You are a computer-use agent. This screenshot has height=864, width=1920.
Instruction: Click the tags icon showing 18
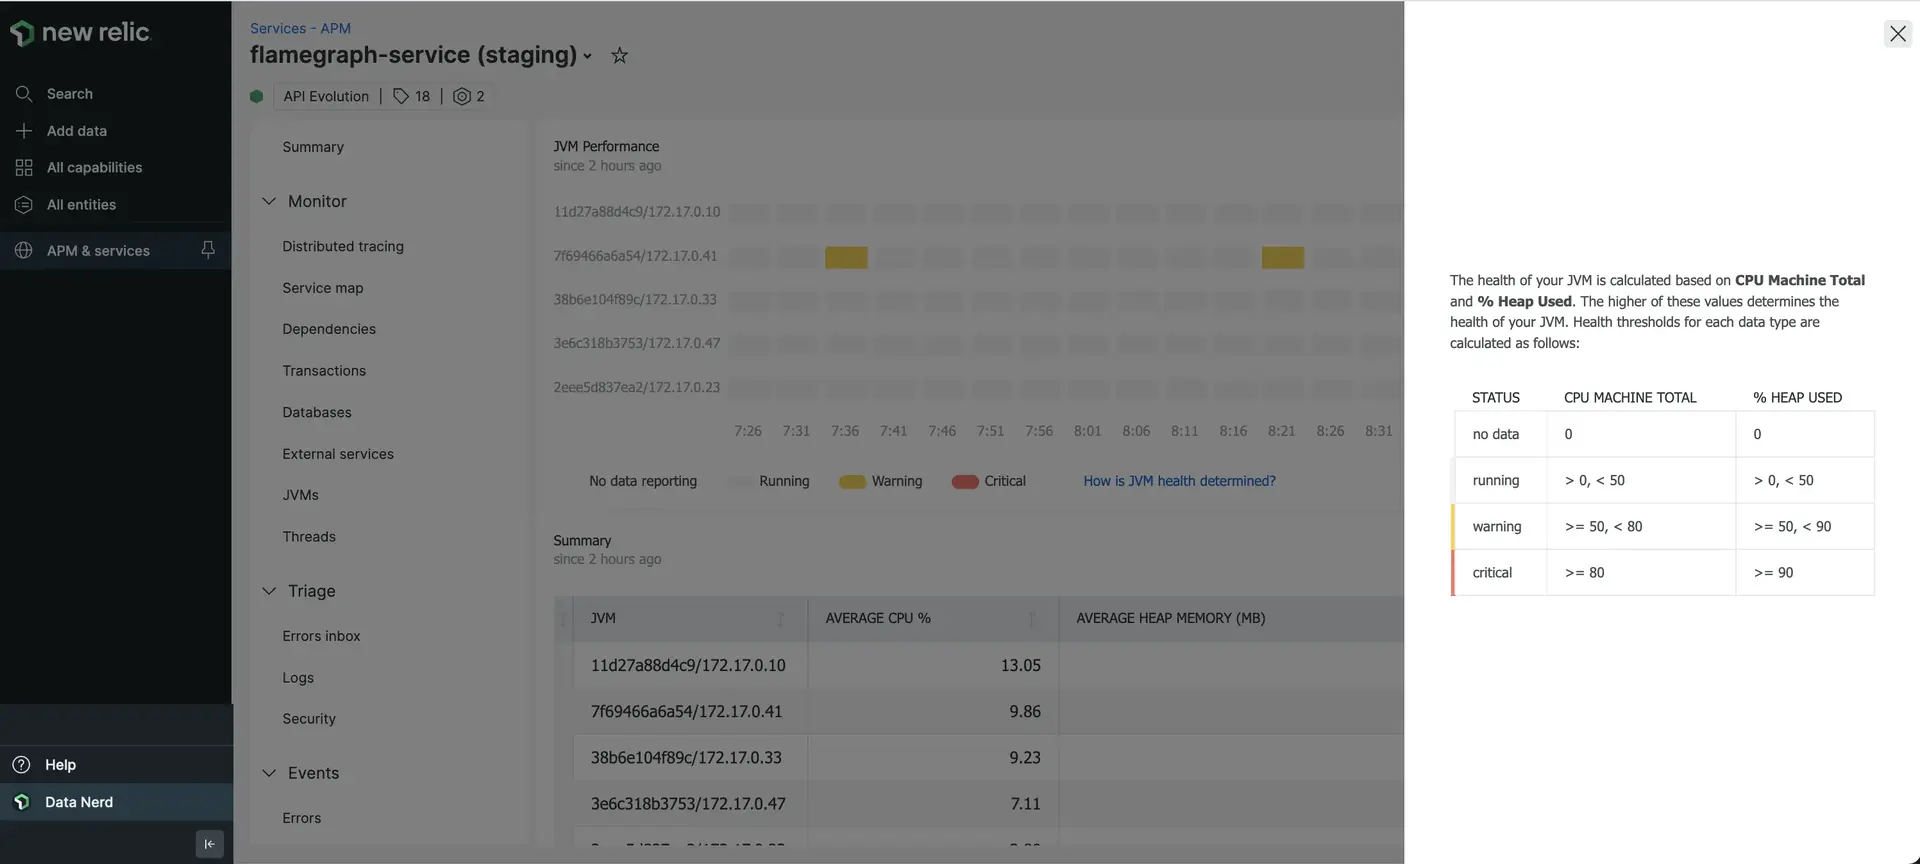[401, 96]
